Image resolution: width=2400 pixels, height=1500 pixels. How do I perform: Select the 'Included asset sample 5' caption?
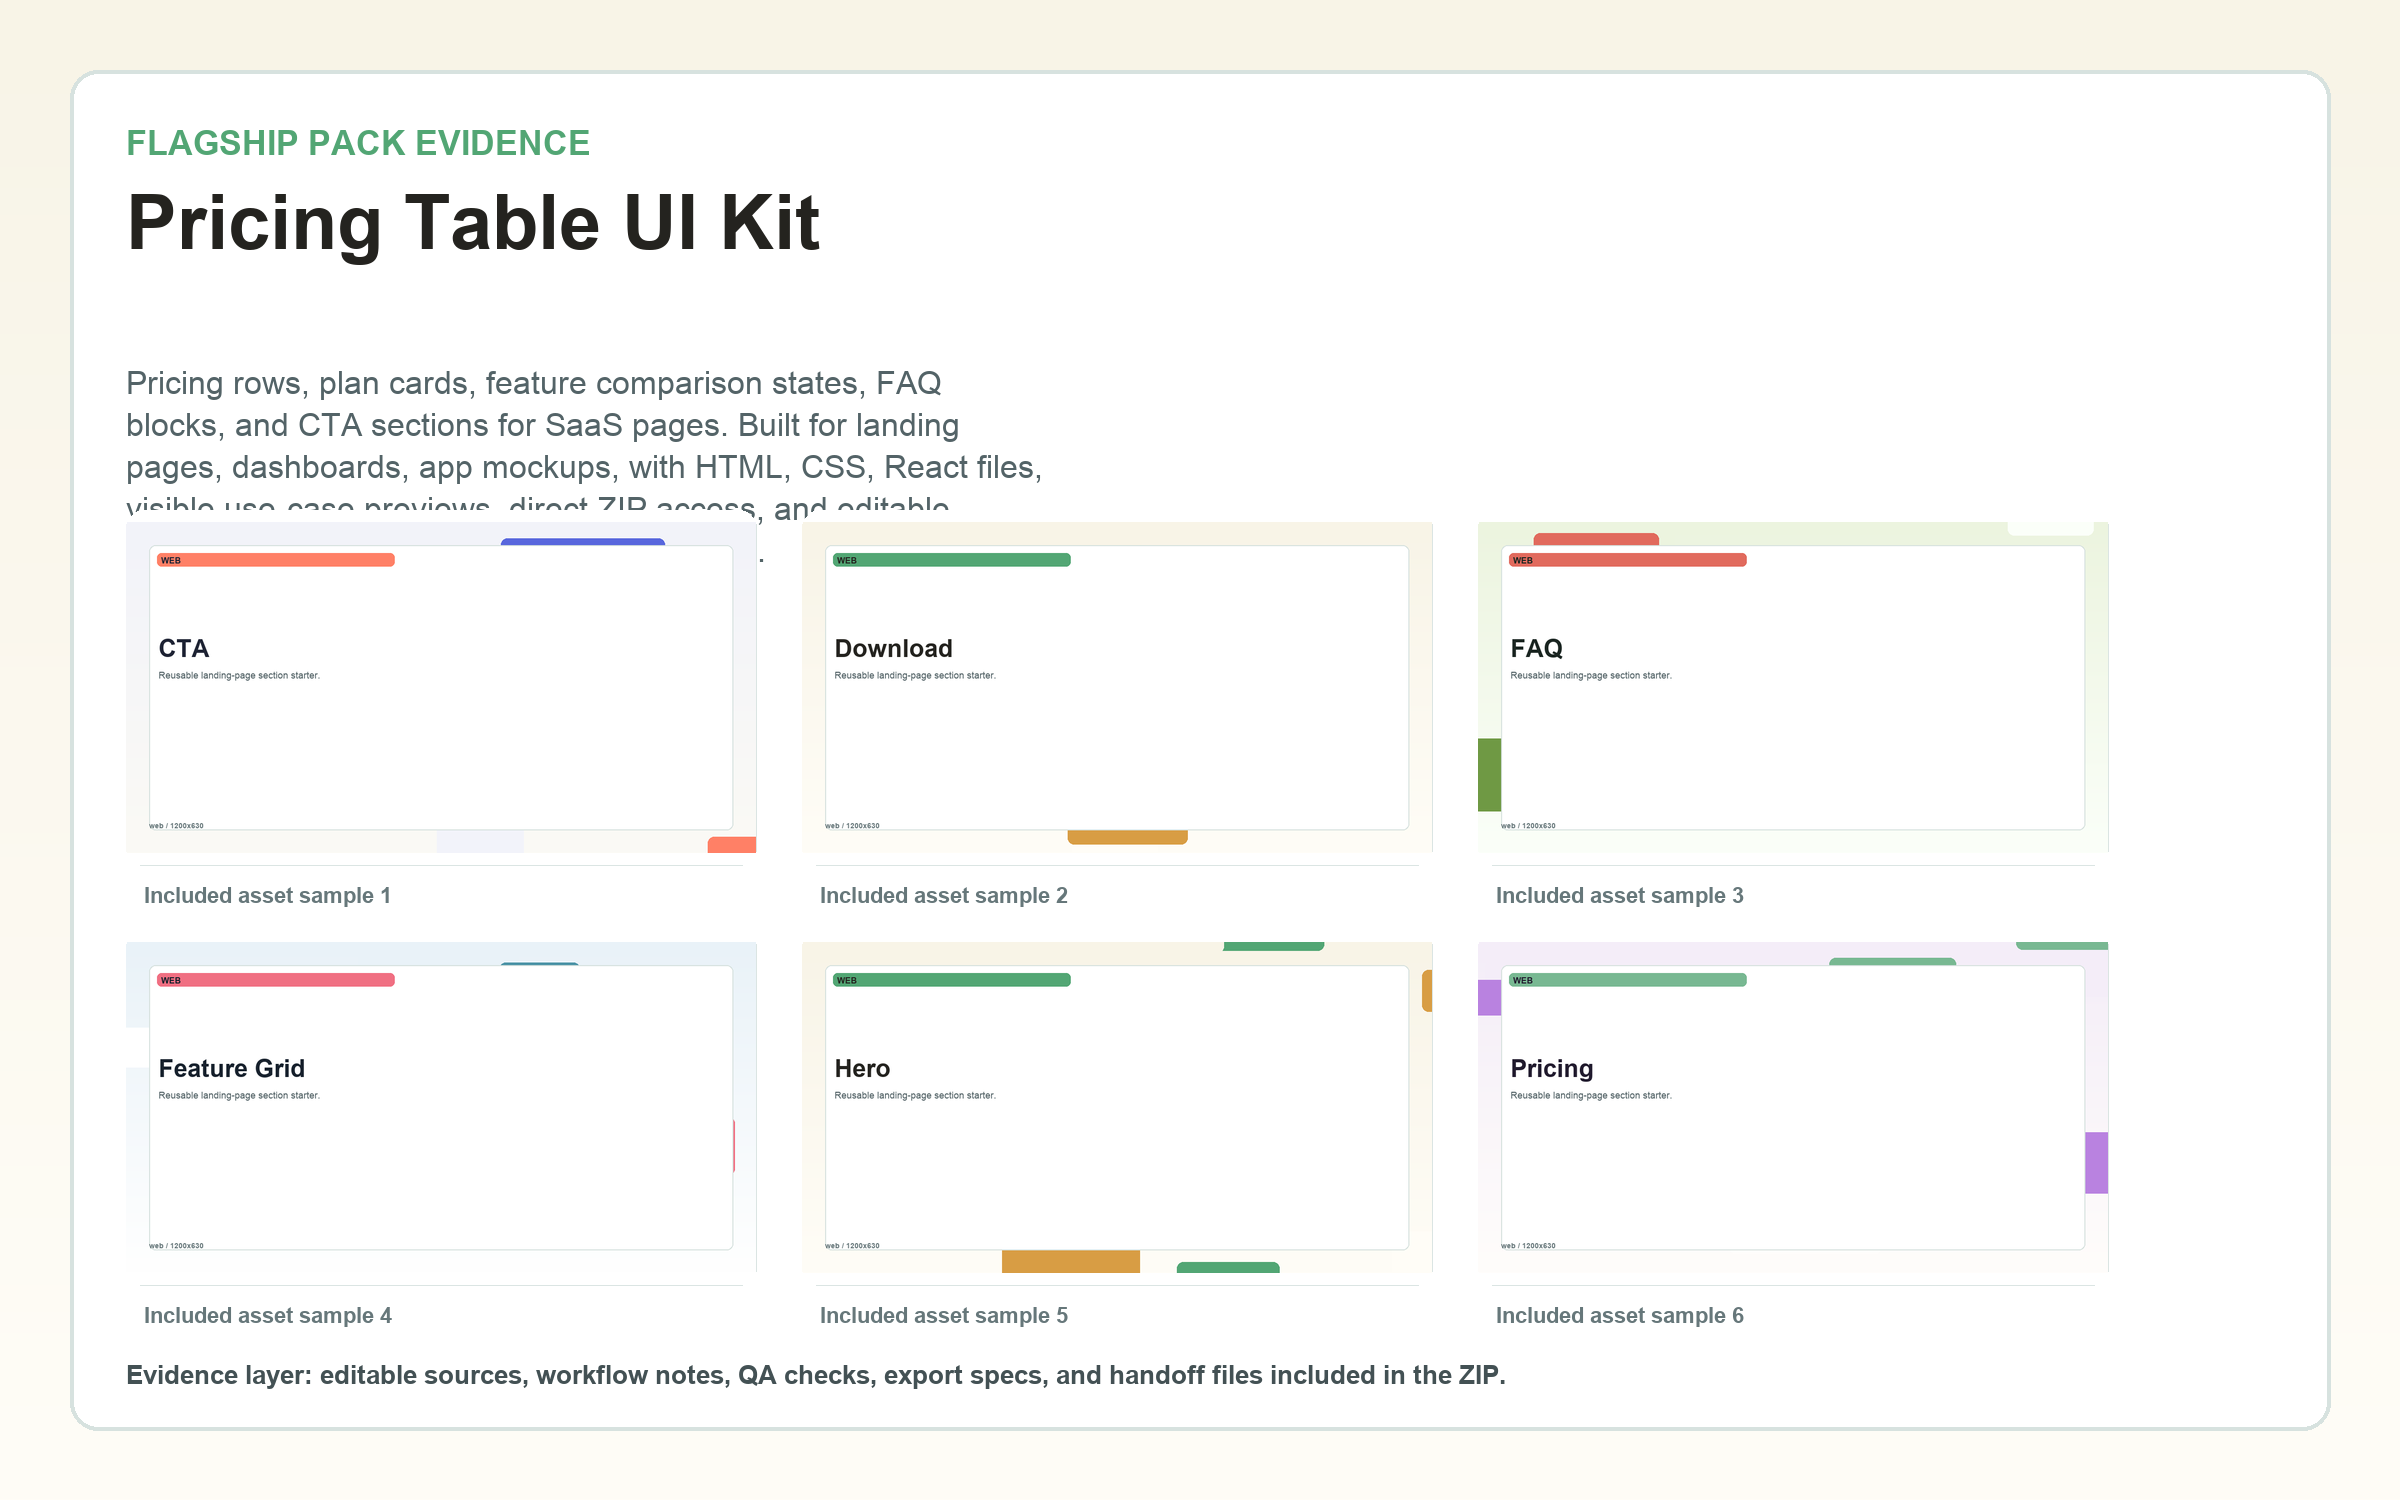pos(944,1316)
